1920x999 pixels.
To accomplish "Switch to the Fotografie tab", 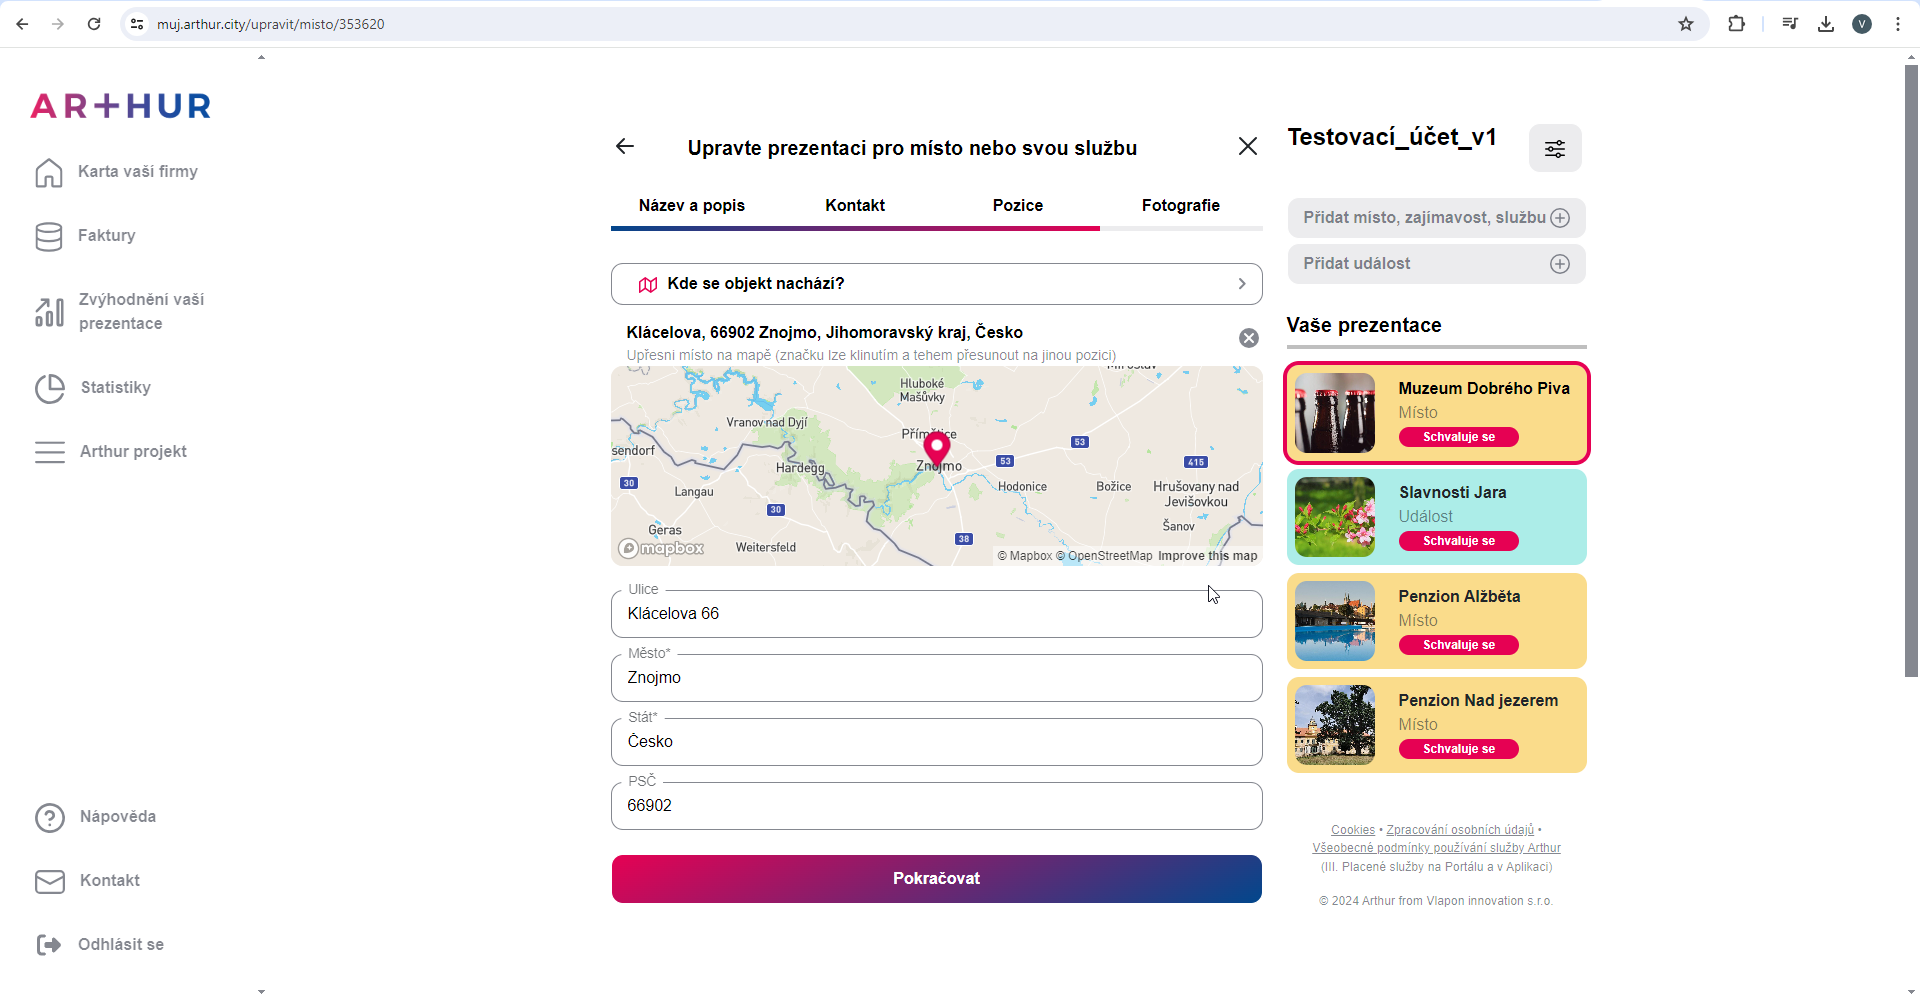I will 1180,206.
